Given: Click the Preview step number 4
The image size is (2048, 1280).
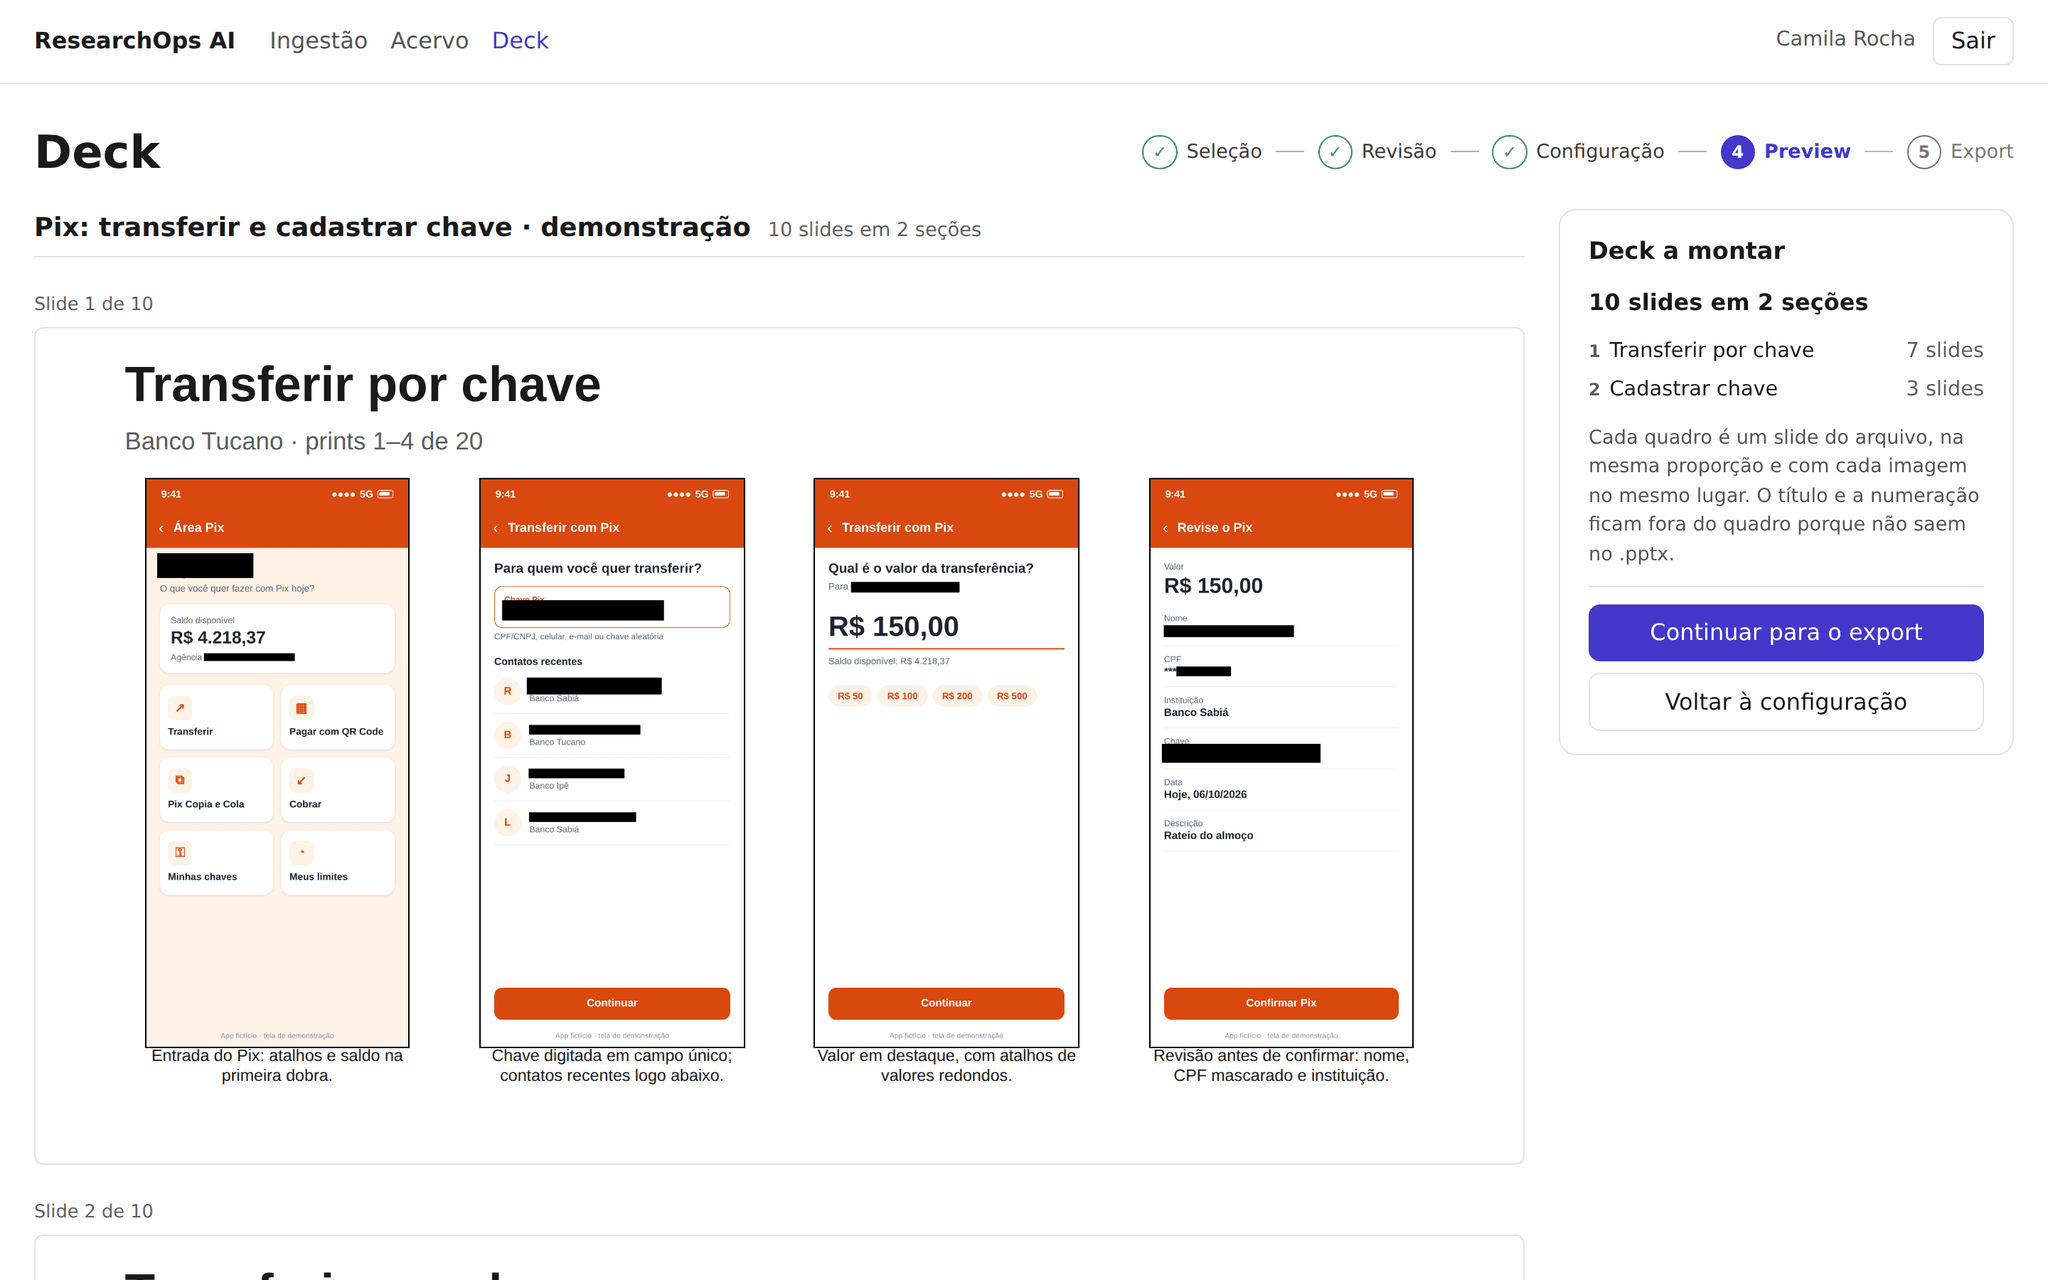Looking at the screenshot, I should coord(1737,152).
